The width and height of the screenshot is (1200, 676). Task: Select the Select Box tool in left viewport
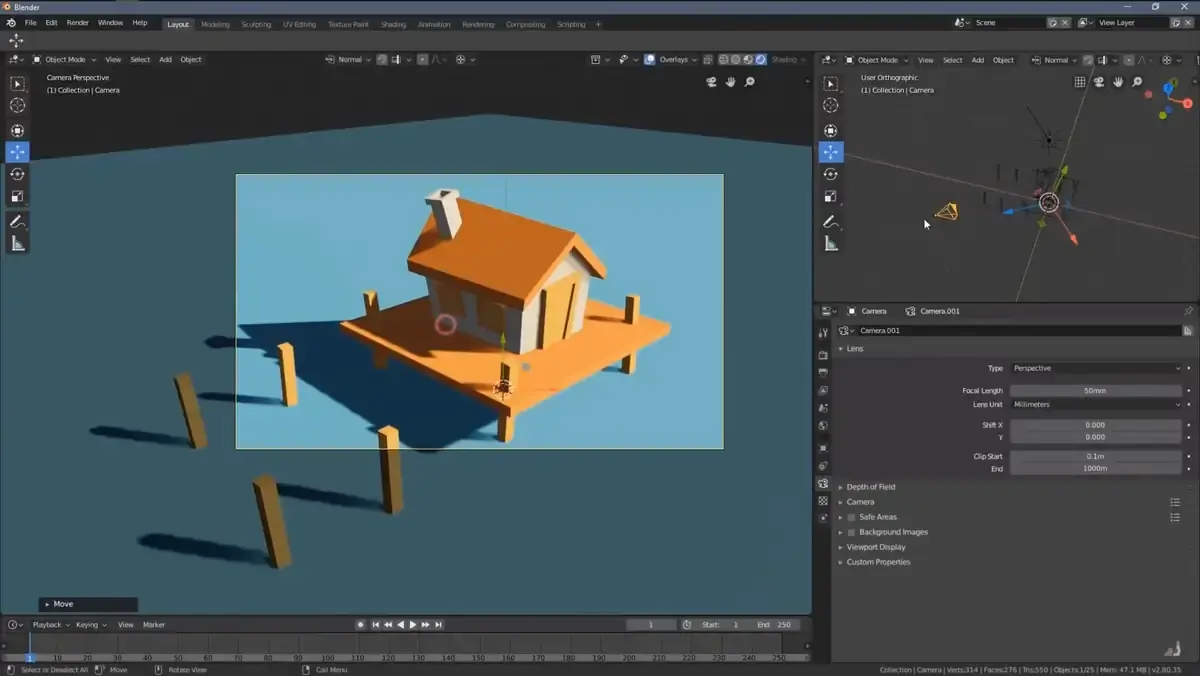tap(17, 84)
